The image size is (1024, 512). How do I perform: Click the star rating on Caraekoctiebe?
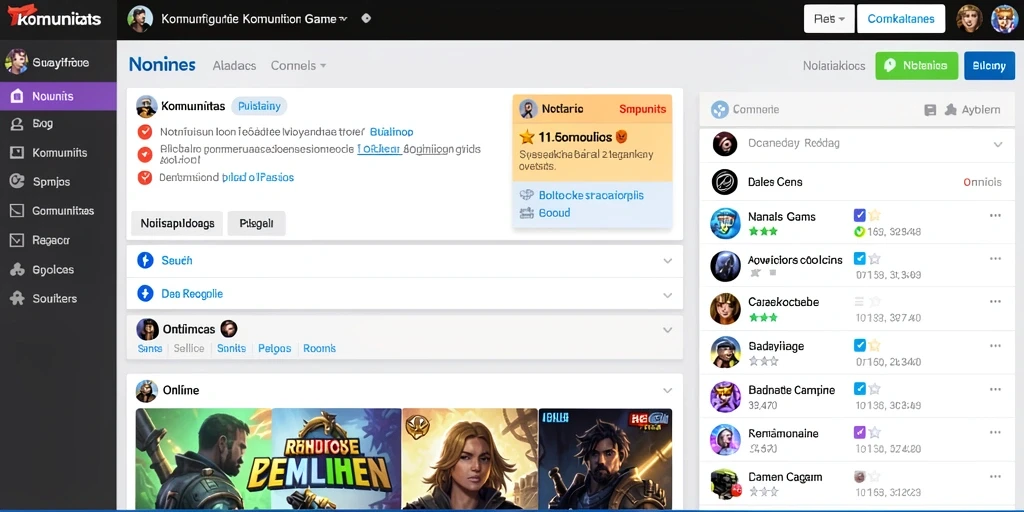pos(763,317)
